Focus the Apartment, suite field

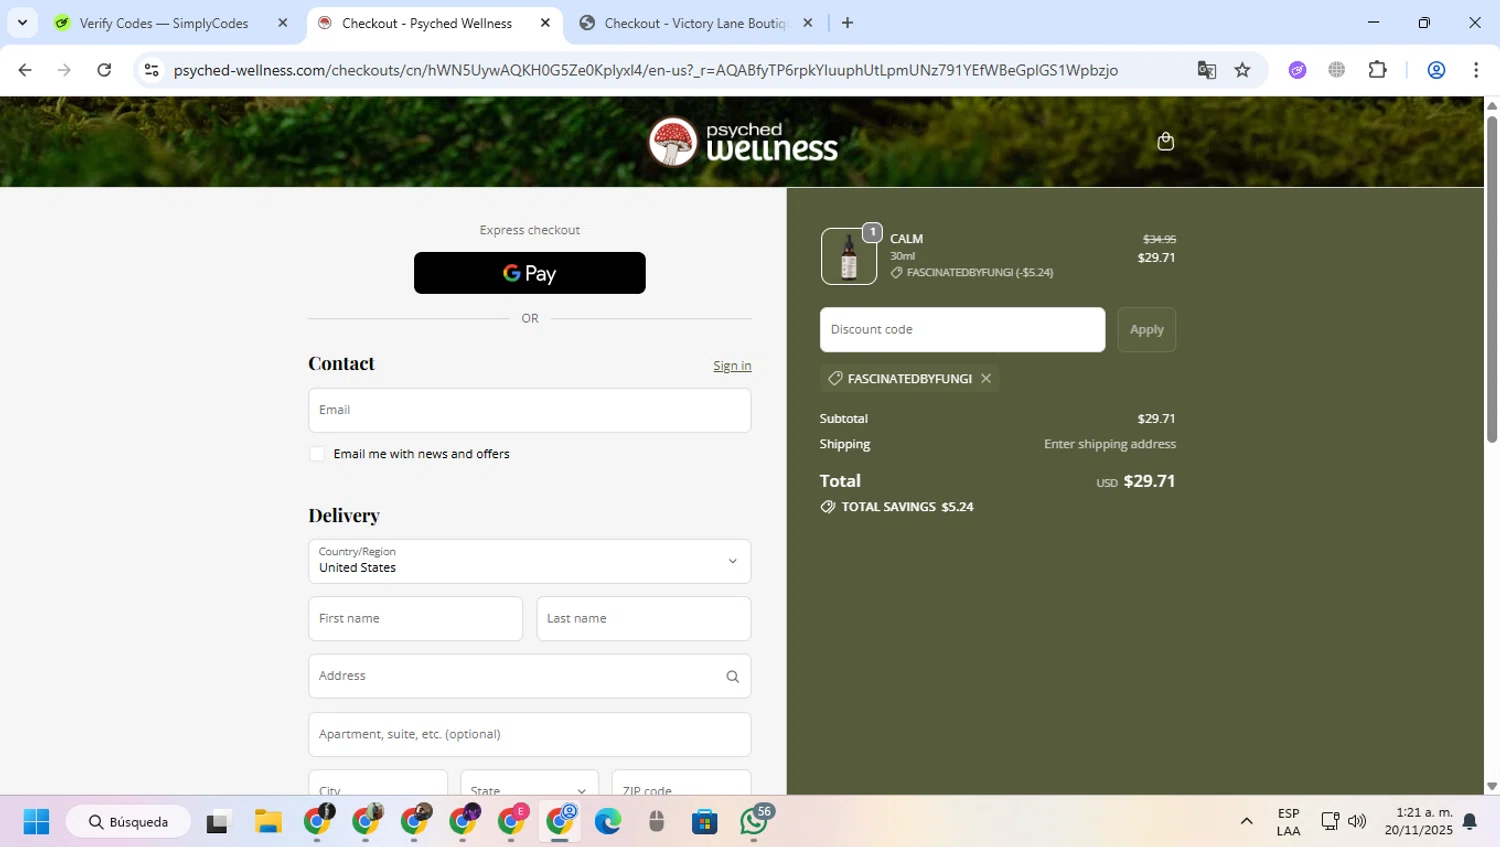(530, 735)
